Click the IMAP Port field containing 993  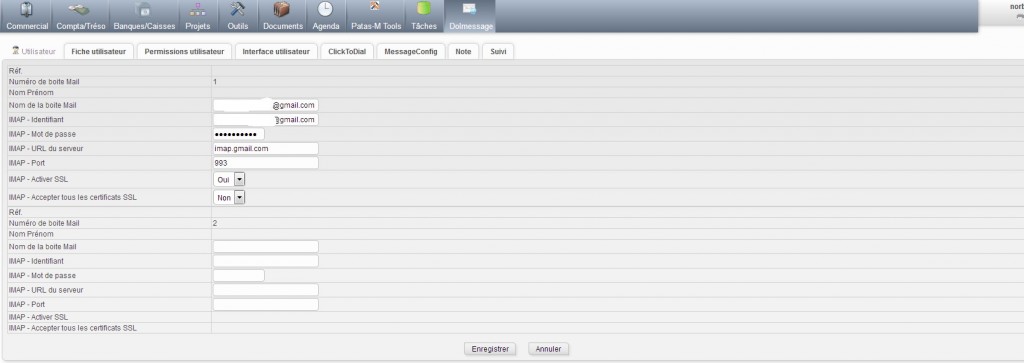(266, 163)
